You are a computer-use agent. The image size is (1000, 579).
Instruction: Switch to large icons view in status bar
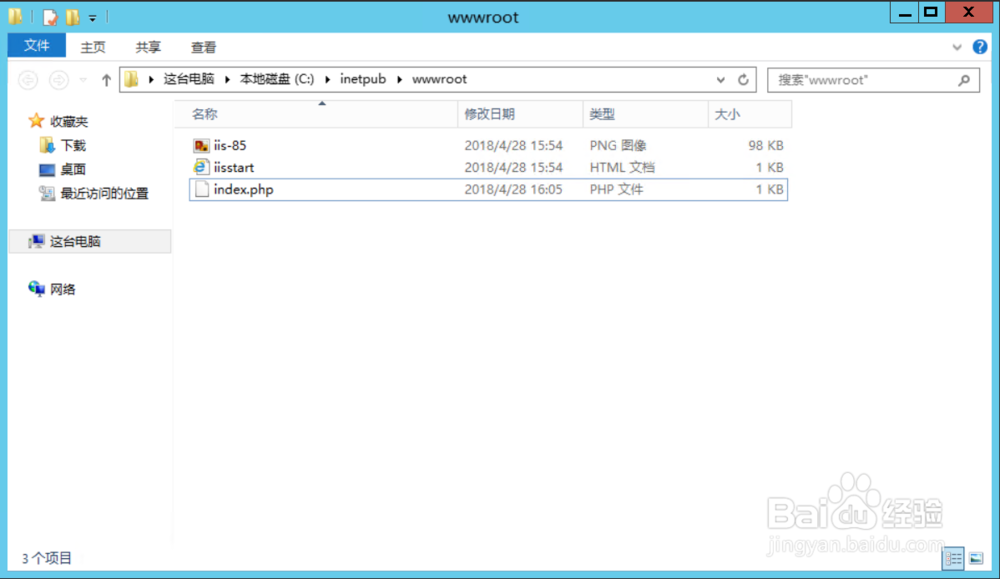click(976, 559)
